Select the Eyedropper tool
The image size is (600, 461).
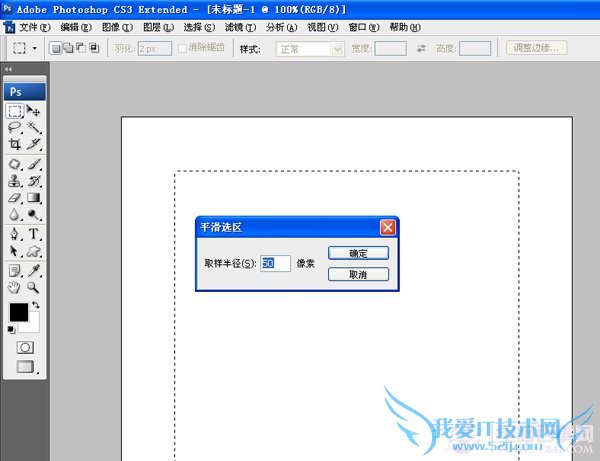pyautogui.click(x=34, y=271)
